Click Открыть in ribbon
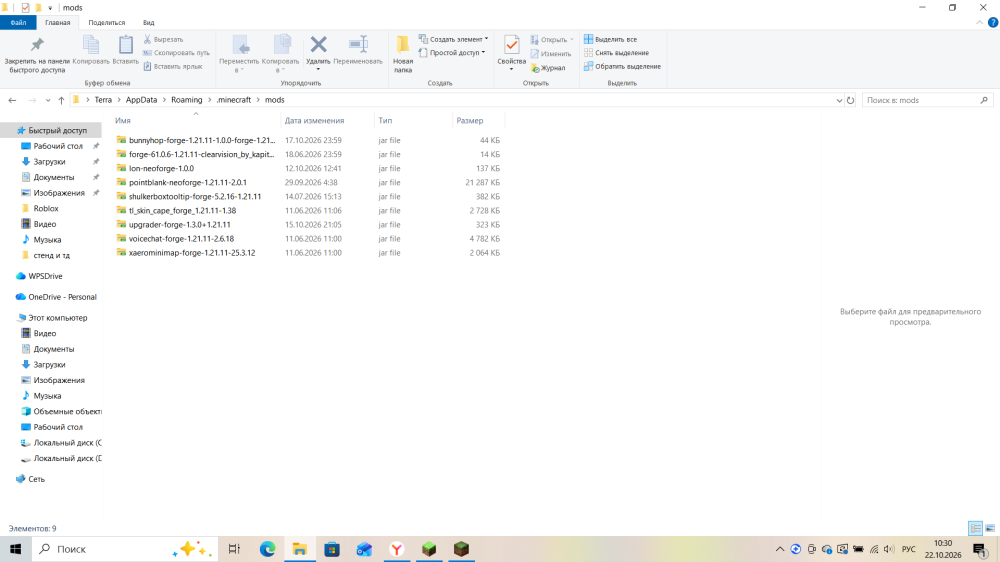Viewport: 1000px width, 562px height. click(x=552, y=40)
